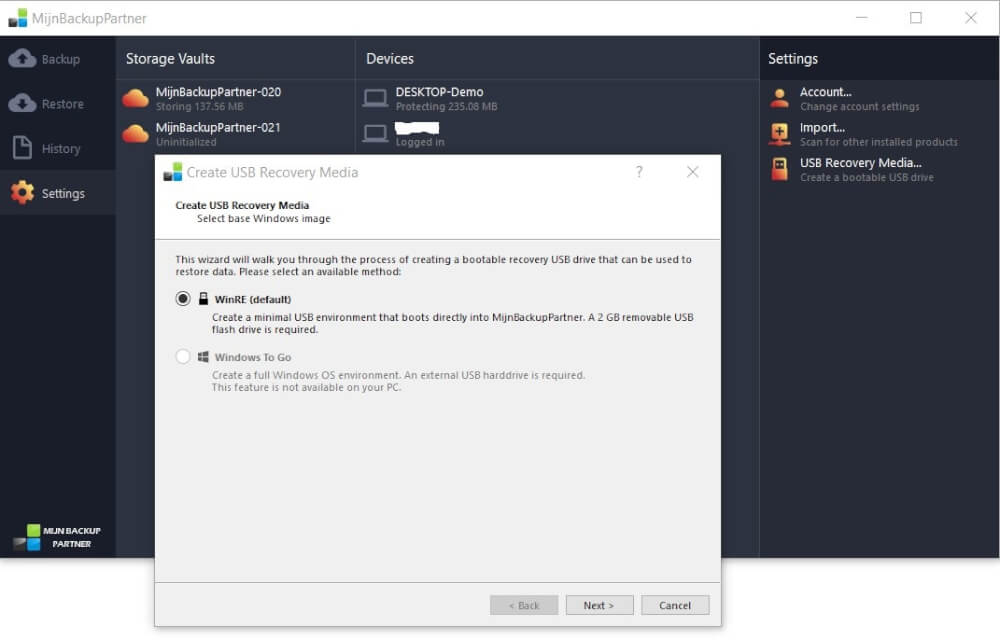Screen dimensions: 1000x641
Task: Click the Import plus icon
Action: [x=779, y=134]
